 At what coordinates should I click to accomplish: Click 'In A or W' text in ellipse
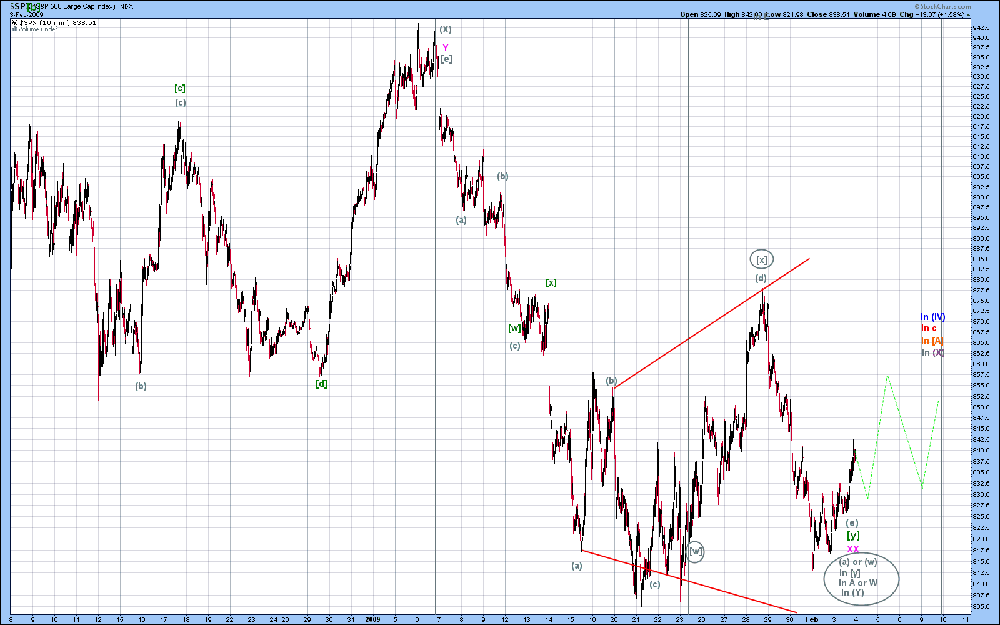[x=858, y=582]
